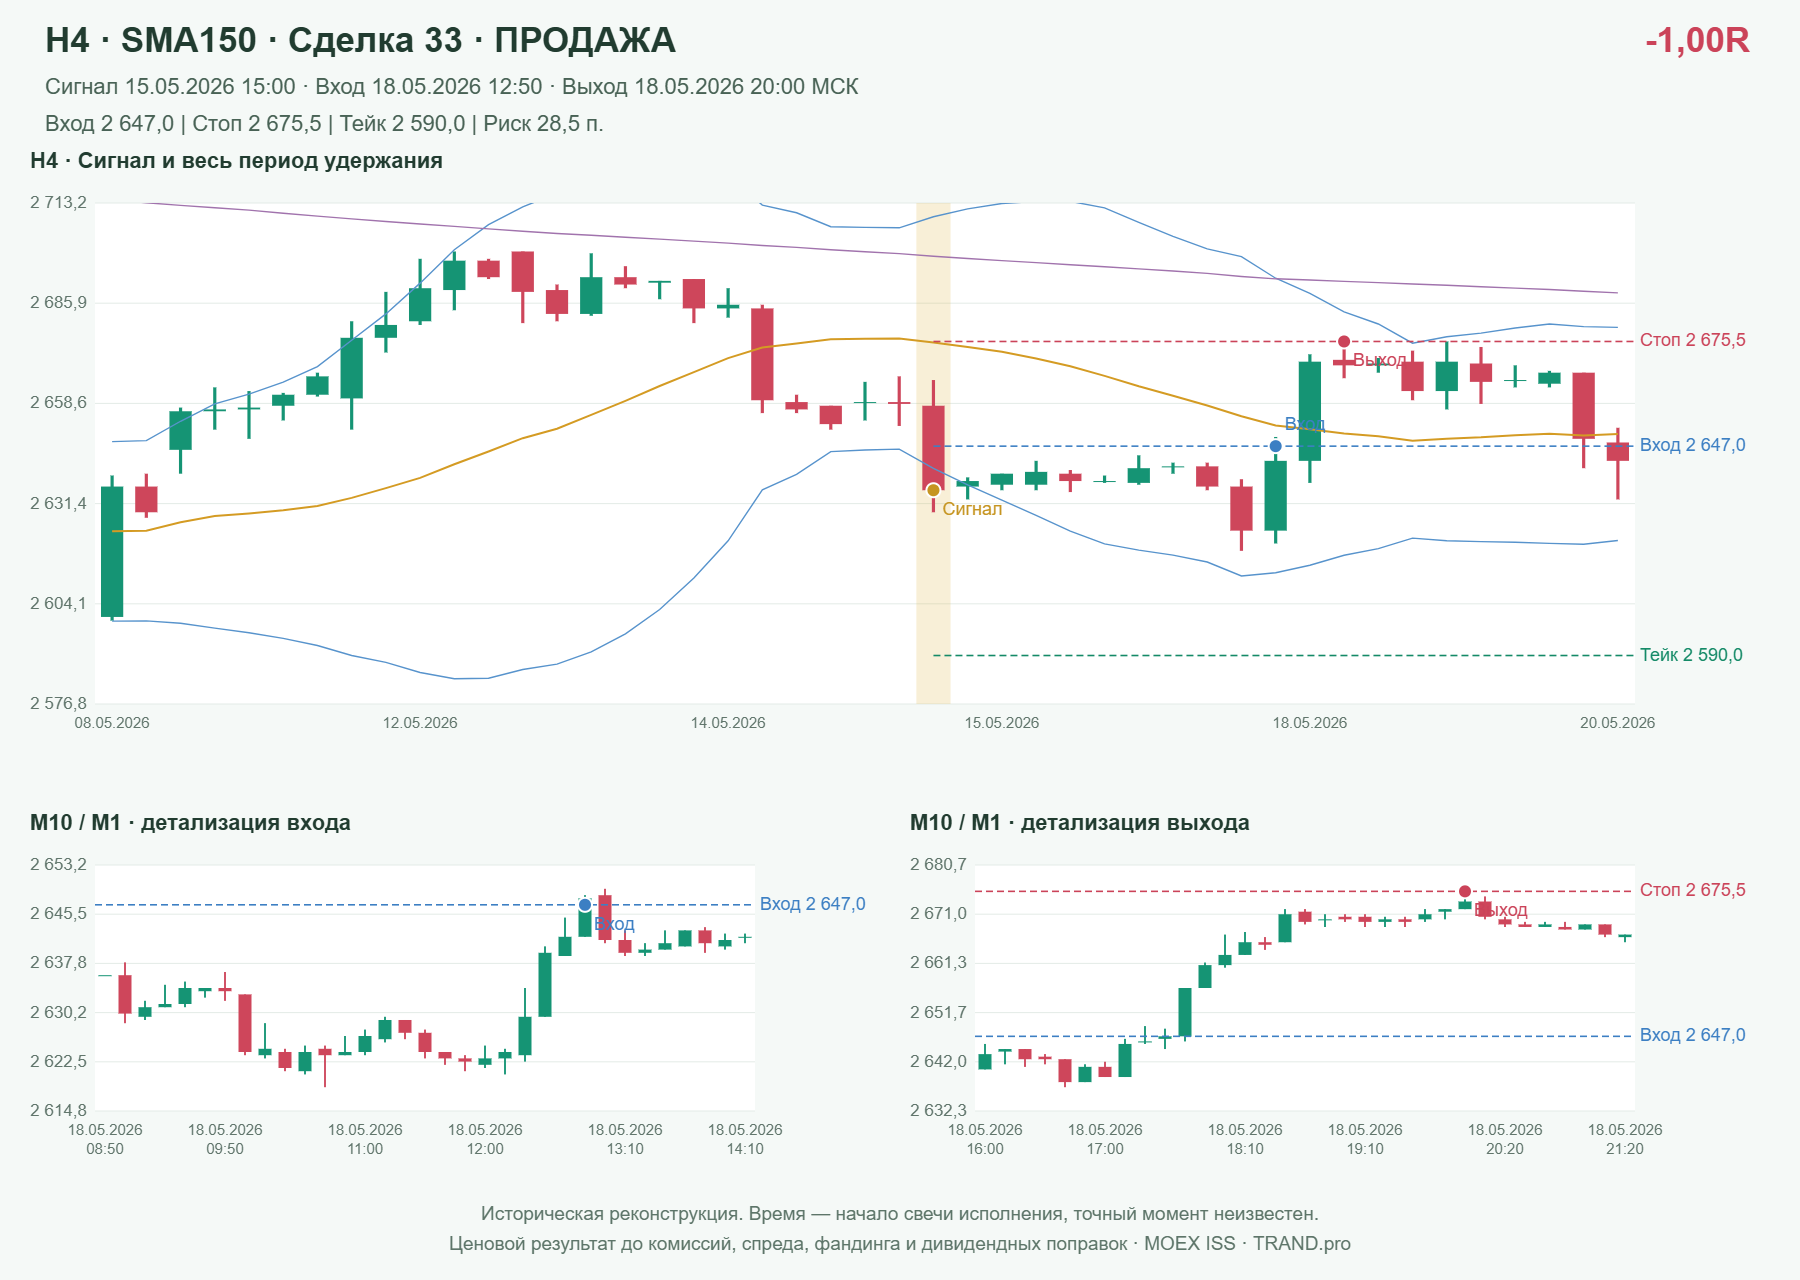1800x1280 pixels.
Task: Click the 2 653,2 axis label in entry detail
Action: pyautogui.click(x=58, y=865)
